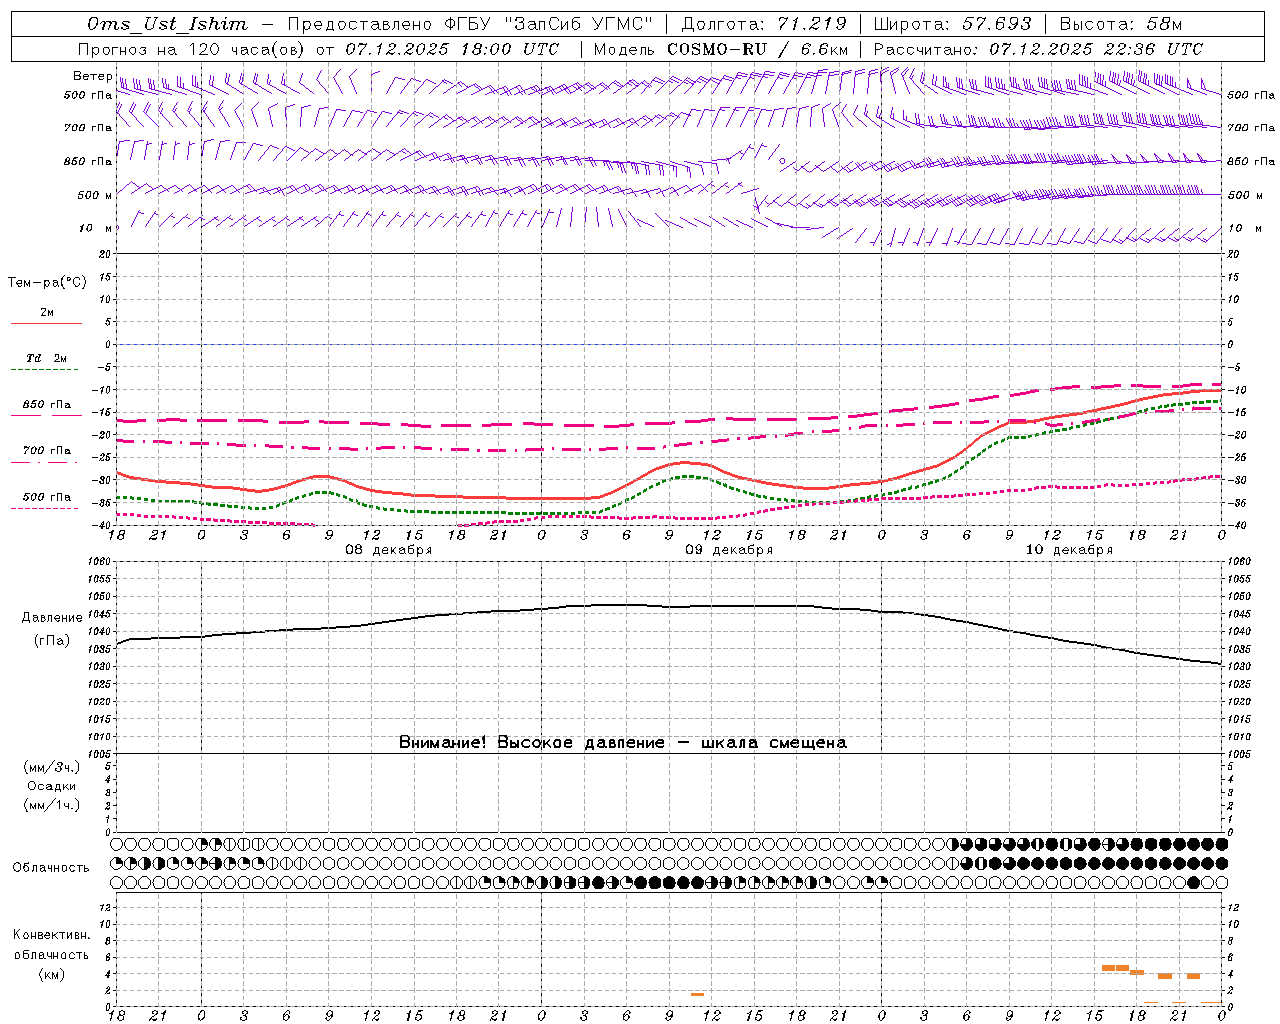Click the 'Модель COSMO-RU / 6.6км' text
Image resolution: width=1280 pixels, height=1024 pixels.
(x=721, y=49)
